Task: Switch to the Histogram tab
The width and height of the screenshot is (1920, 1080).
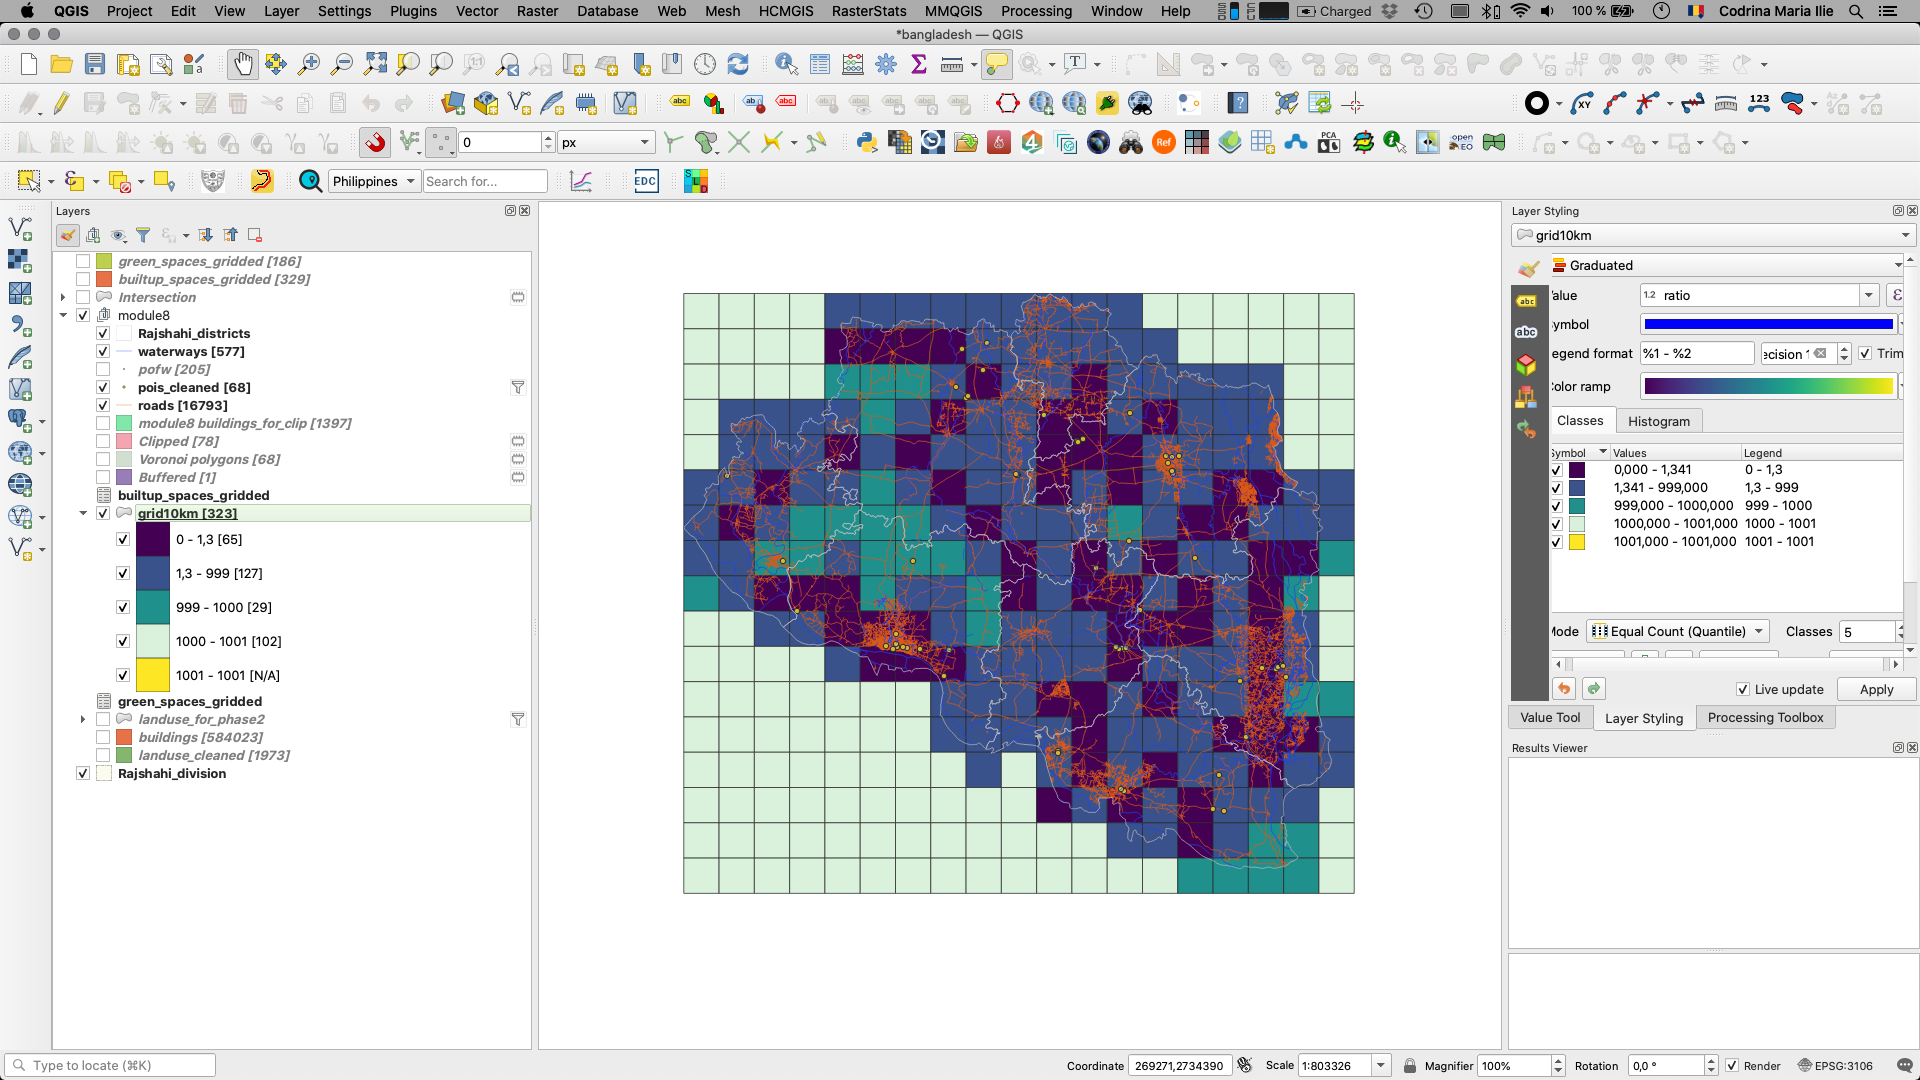Action: coord(1659,422)
